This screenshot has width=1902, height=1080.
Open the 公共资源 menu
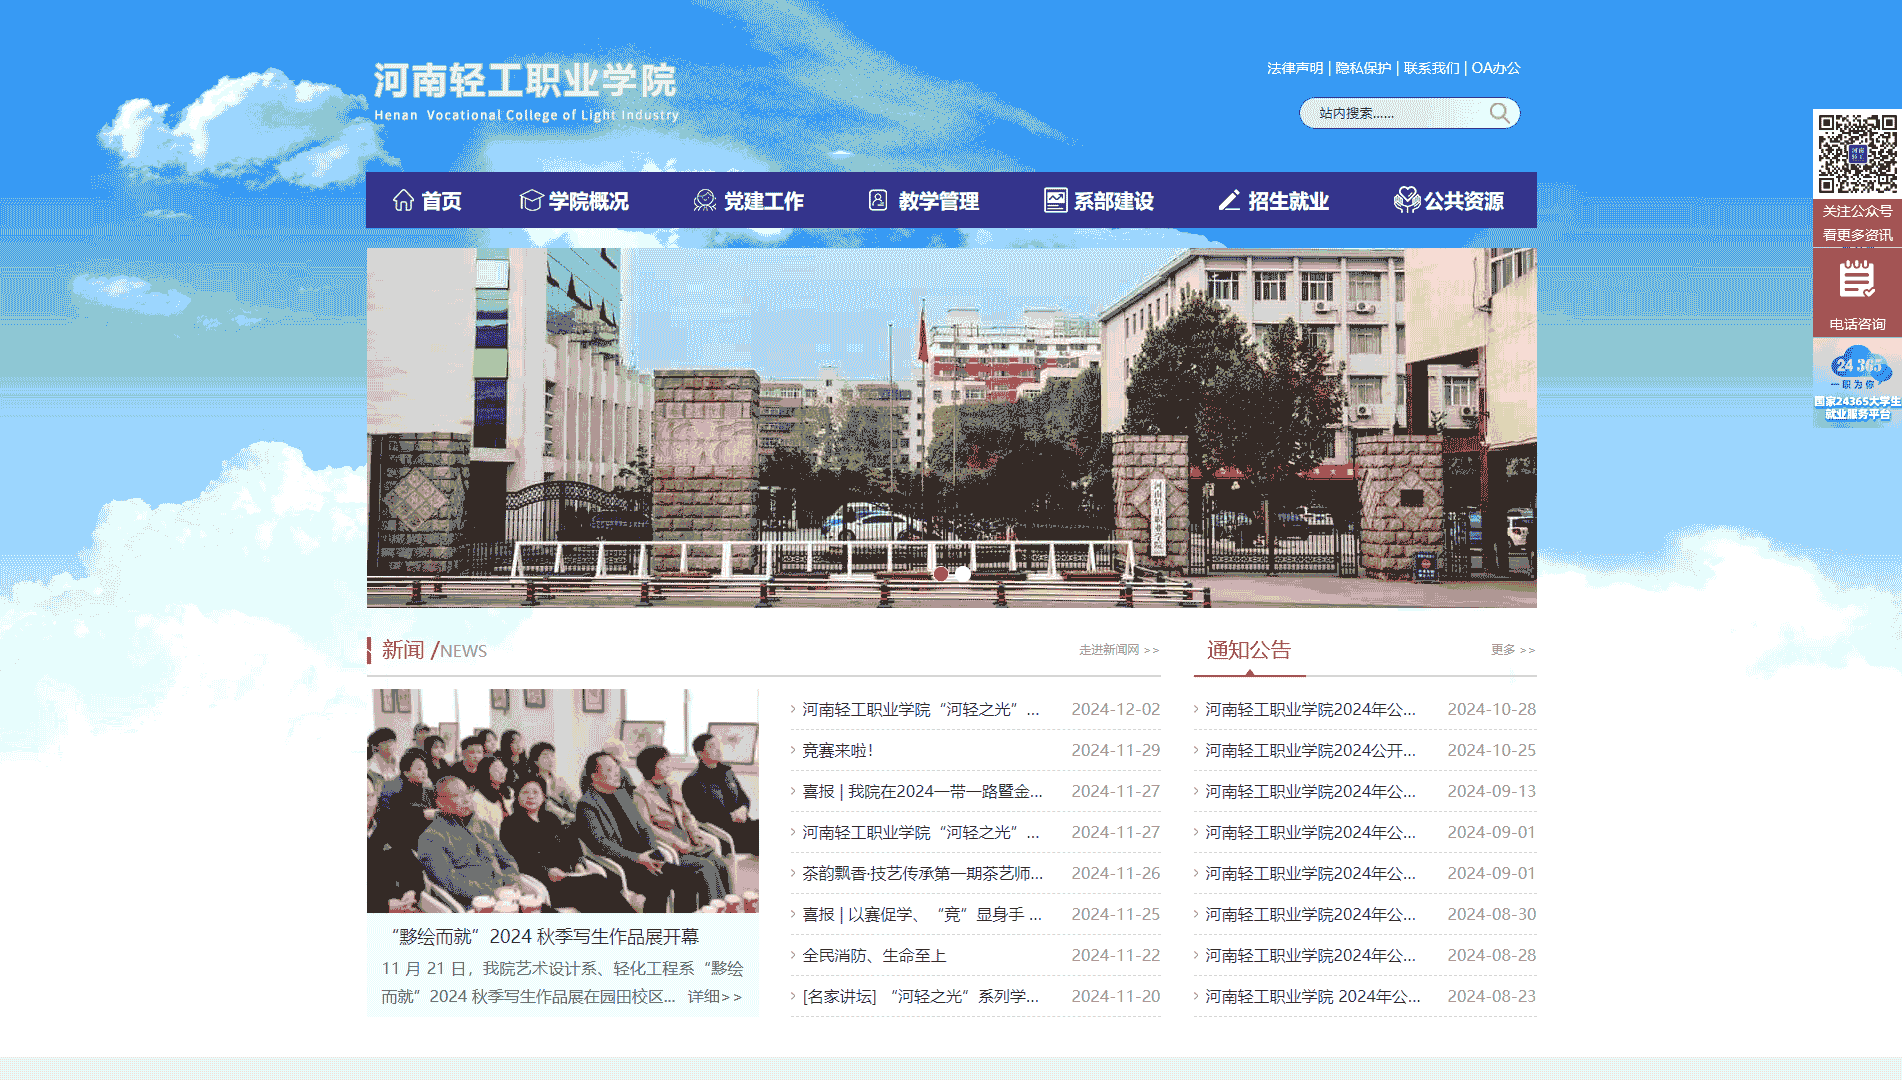click(x=1449, y=200)
